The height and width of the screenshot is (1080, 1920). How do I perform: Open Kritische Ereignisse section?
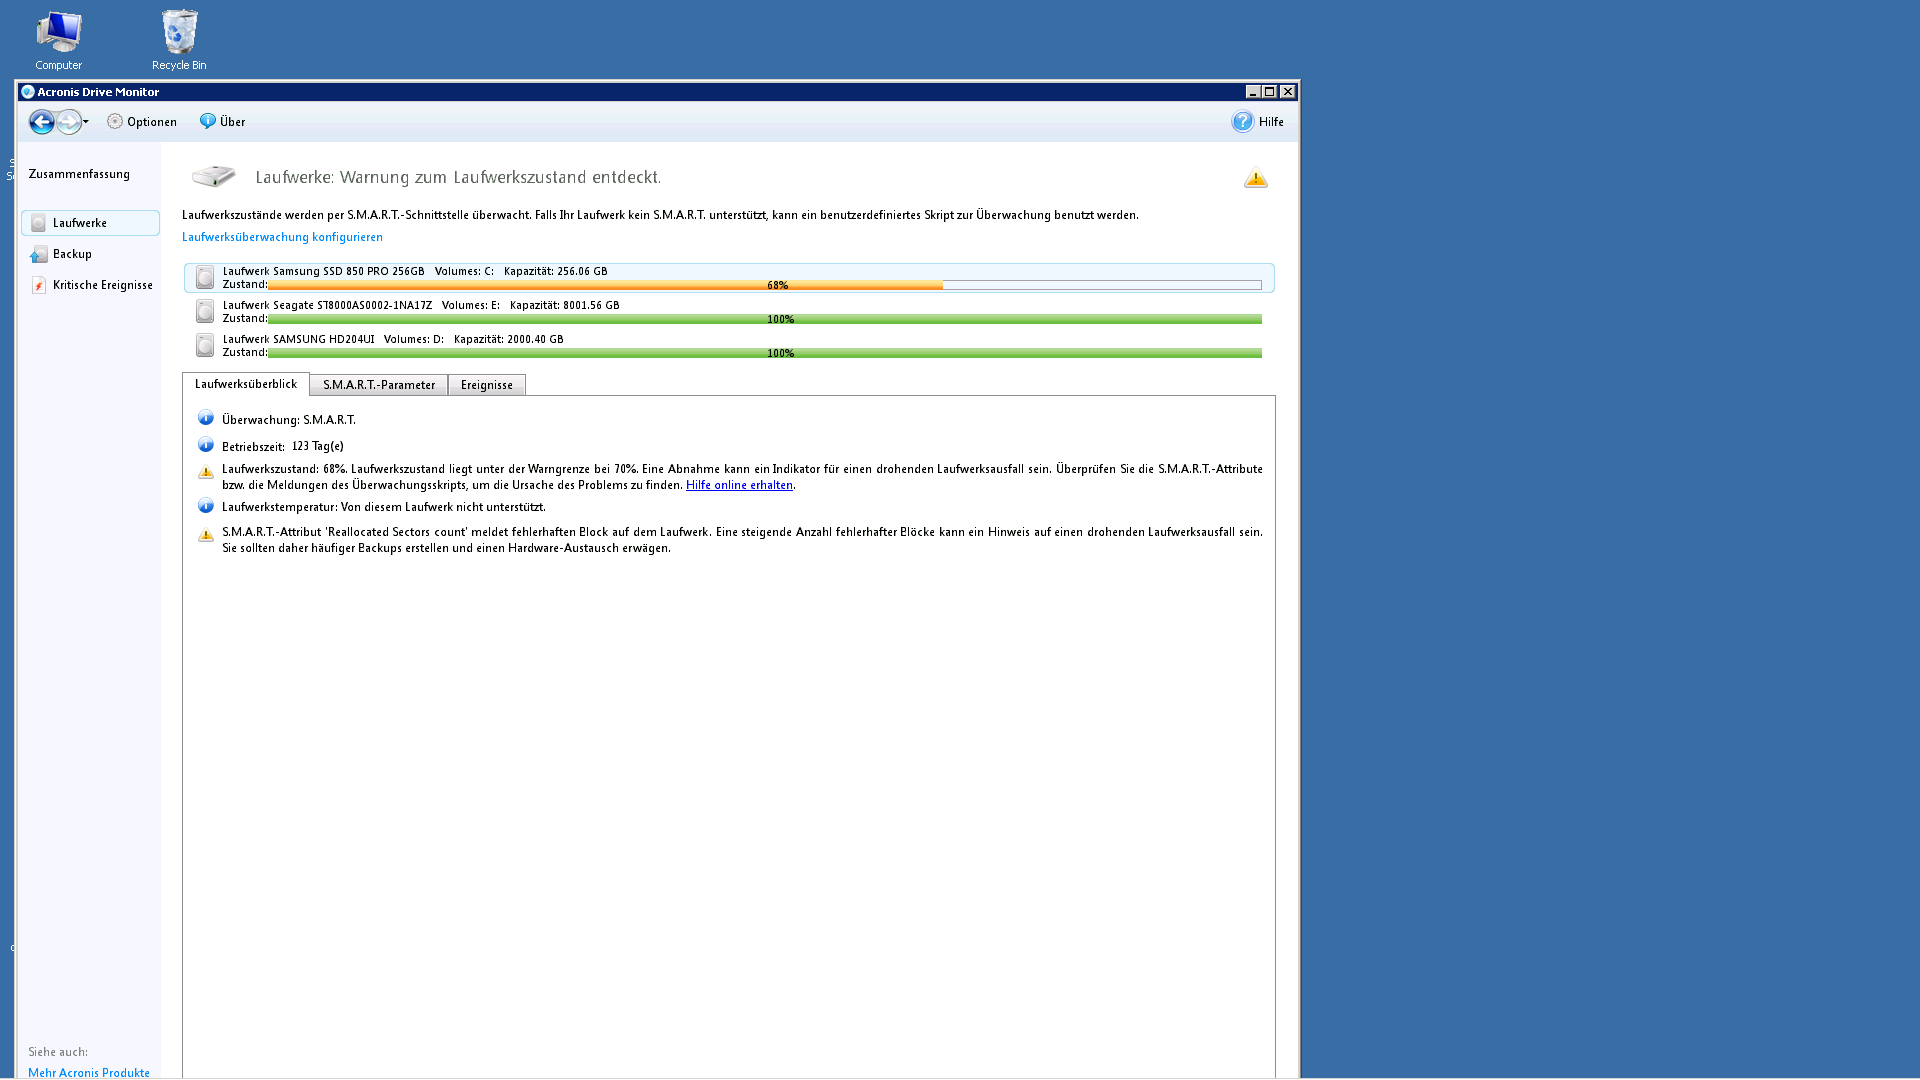tap(102, 285)
